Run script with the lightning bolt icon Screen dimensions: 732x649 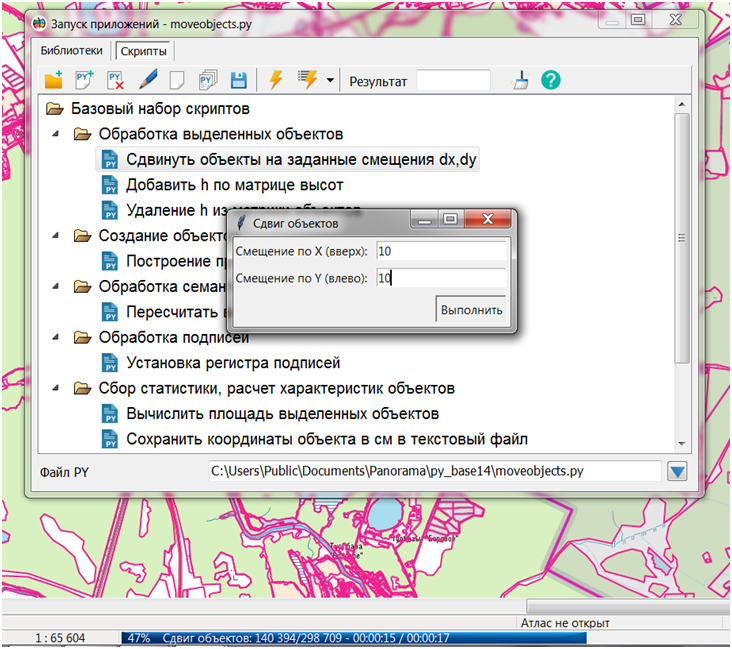click(275, 80)
